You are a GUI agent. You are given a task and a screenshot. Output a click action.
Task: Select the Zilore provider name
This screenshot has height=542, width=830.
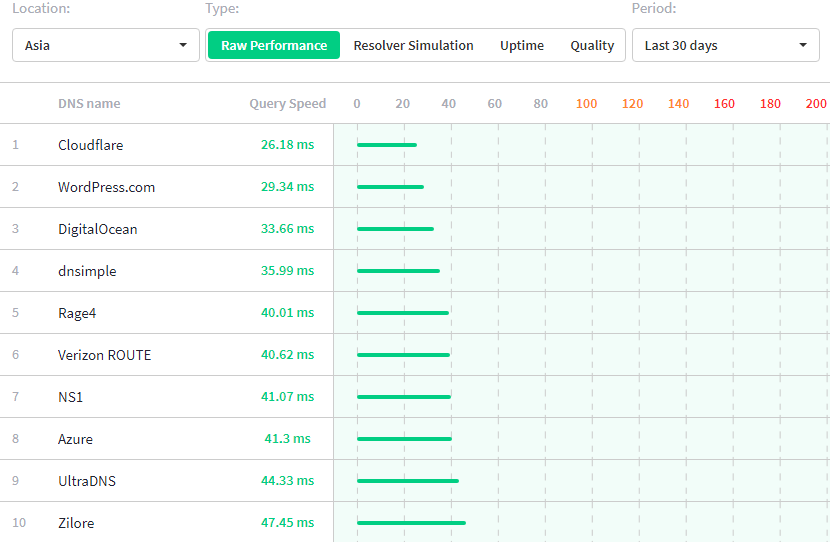tap(76, 523)
